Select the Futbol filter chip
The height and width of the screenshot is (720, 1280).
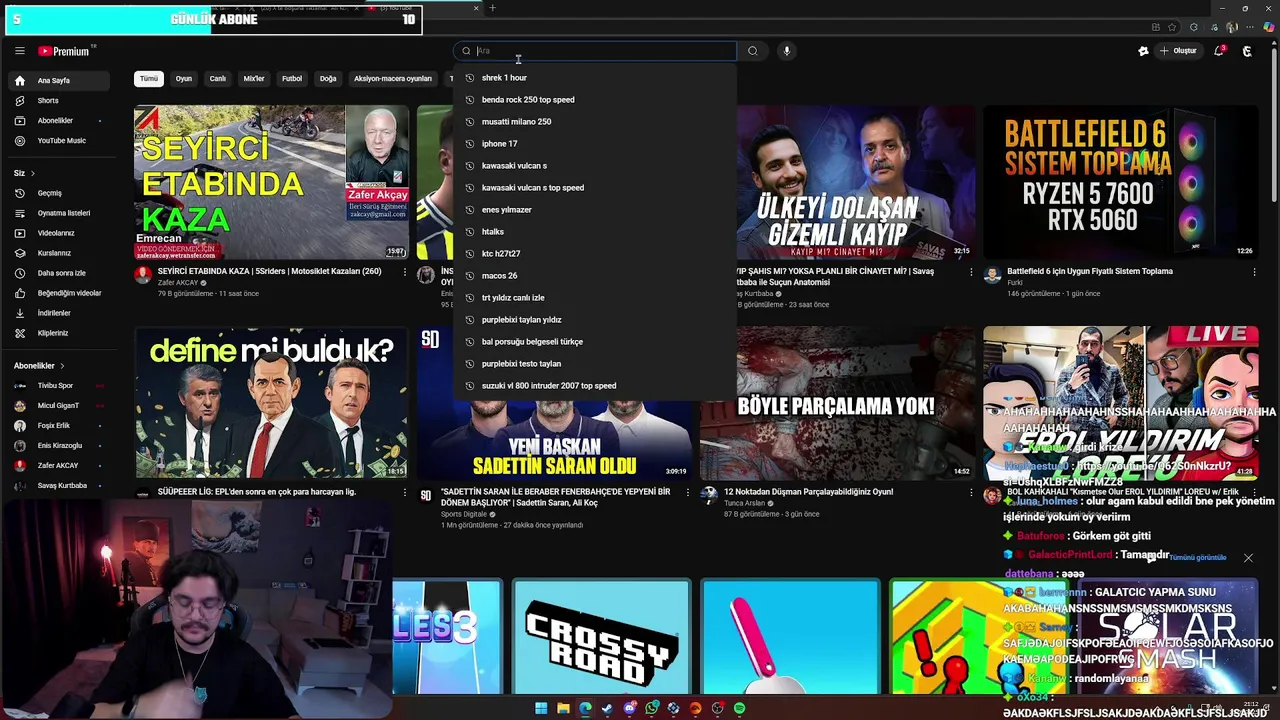pos(292,78)
